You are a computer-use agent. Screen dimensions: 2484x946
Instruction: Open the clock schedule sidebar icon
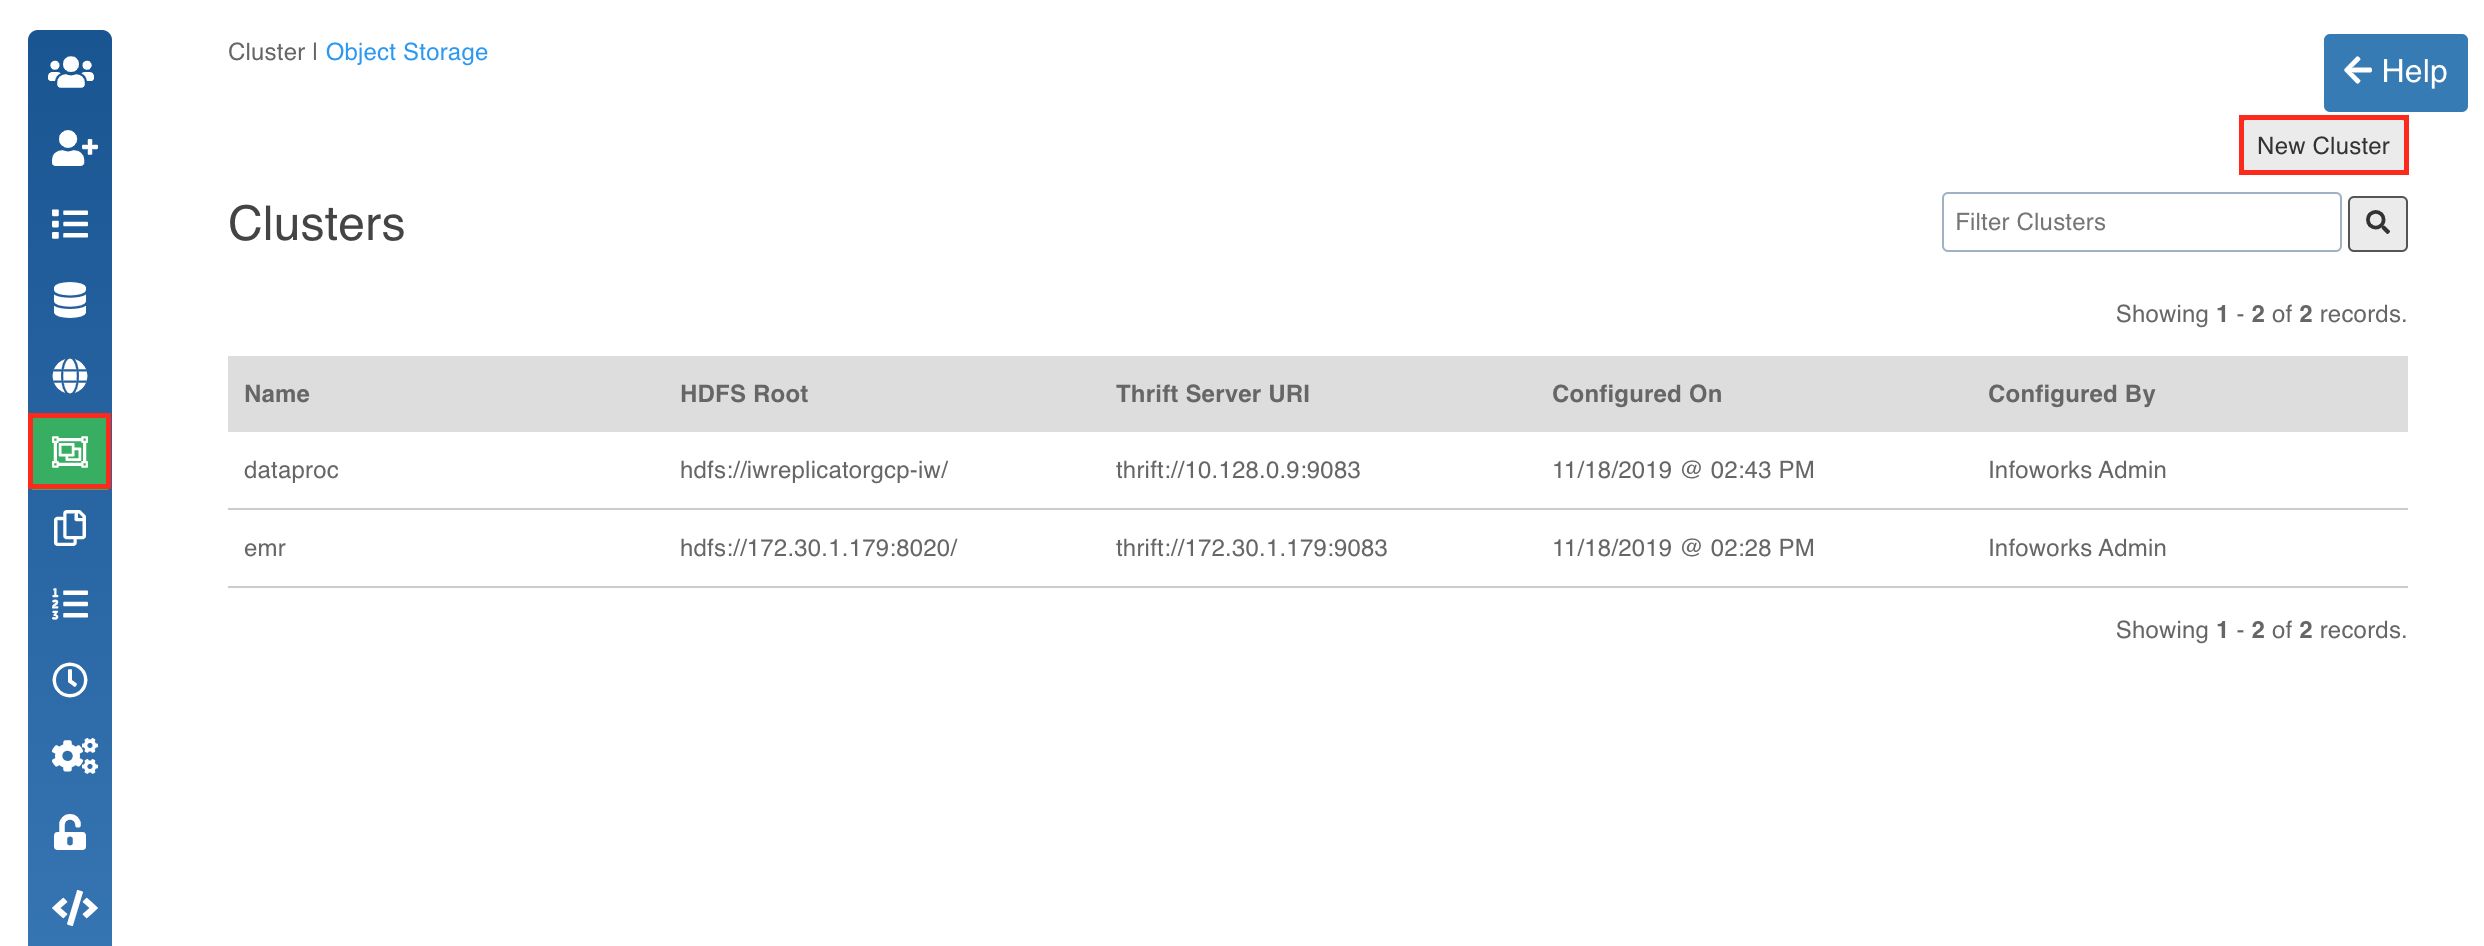[70, 680]
